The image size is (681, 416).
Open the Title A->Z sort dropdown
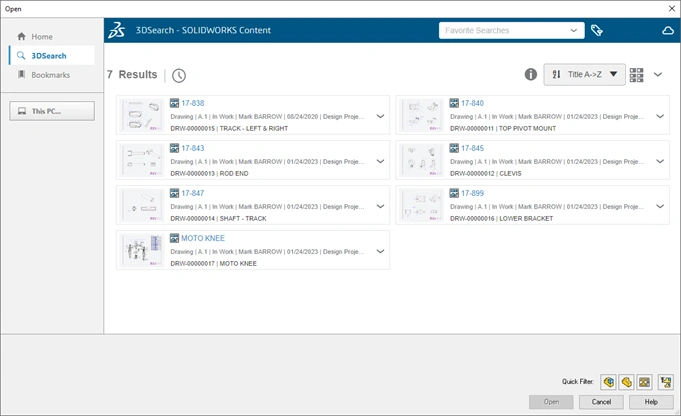(x=584, y=74)
